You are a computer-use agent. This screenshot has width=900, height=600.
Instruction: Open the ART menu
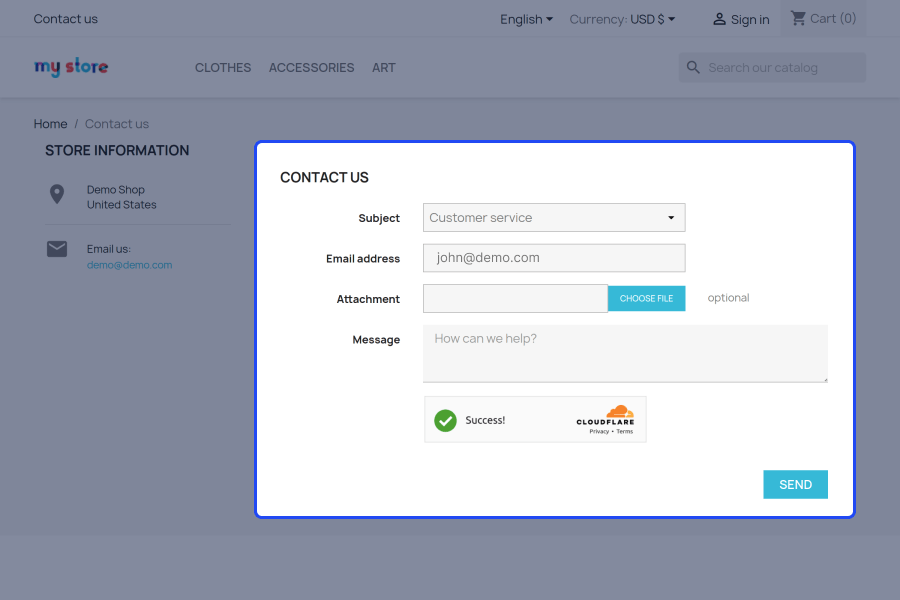(x=383, y=68)
